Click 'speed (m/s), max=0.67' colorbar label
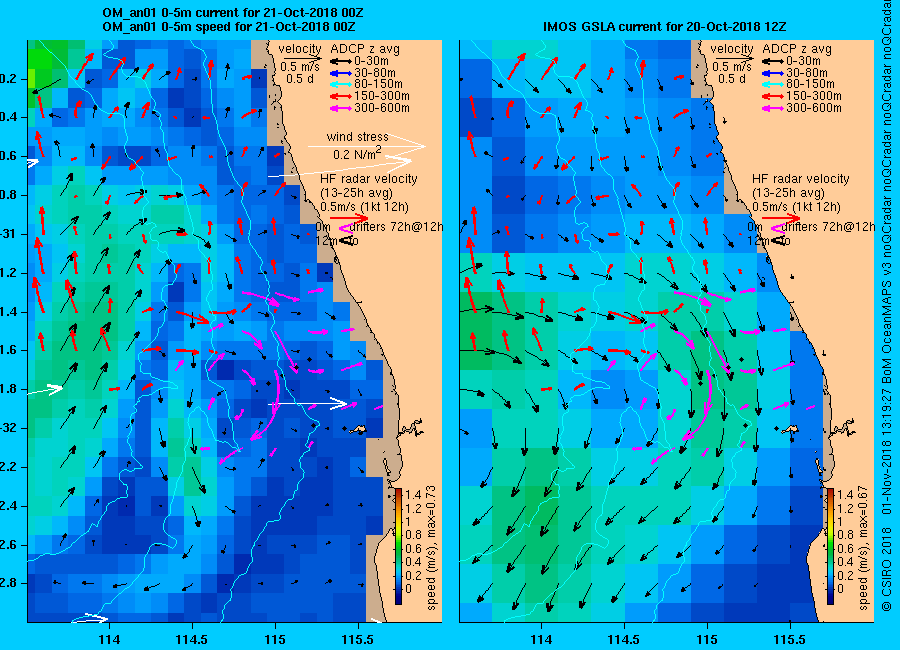 click(x=864, y=547)
